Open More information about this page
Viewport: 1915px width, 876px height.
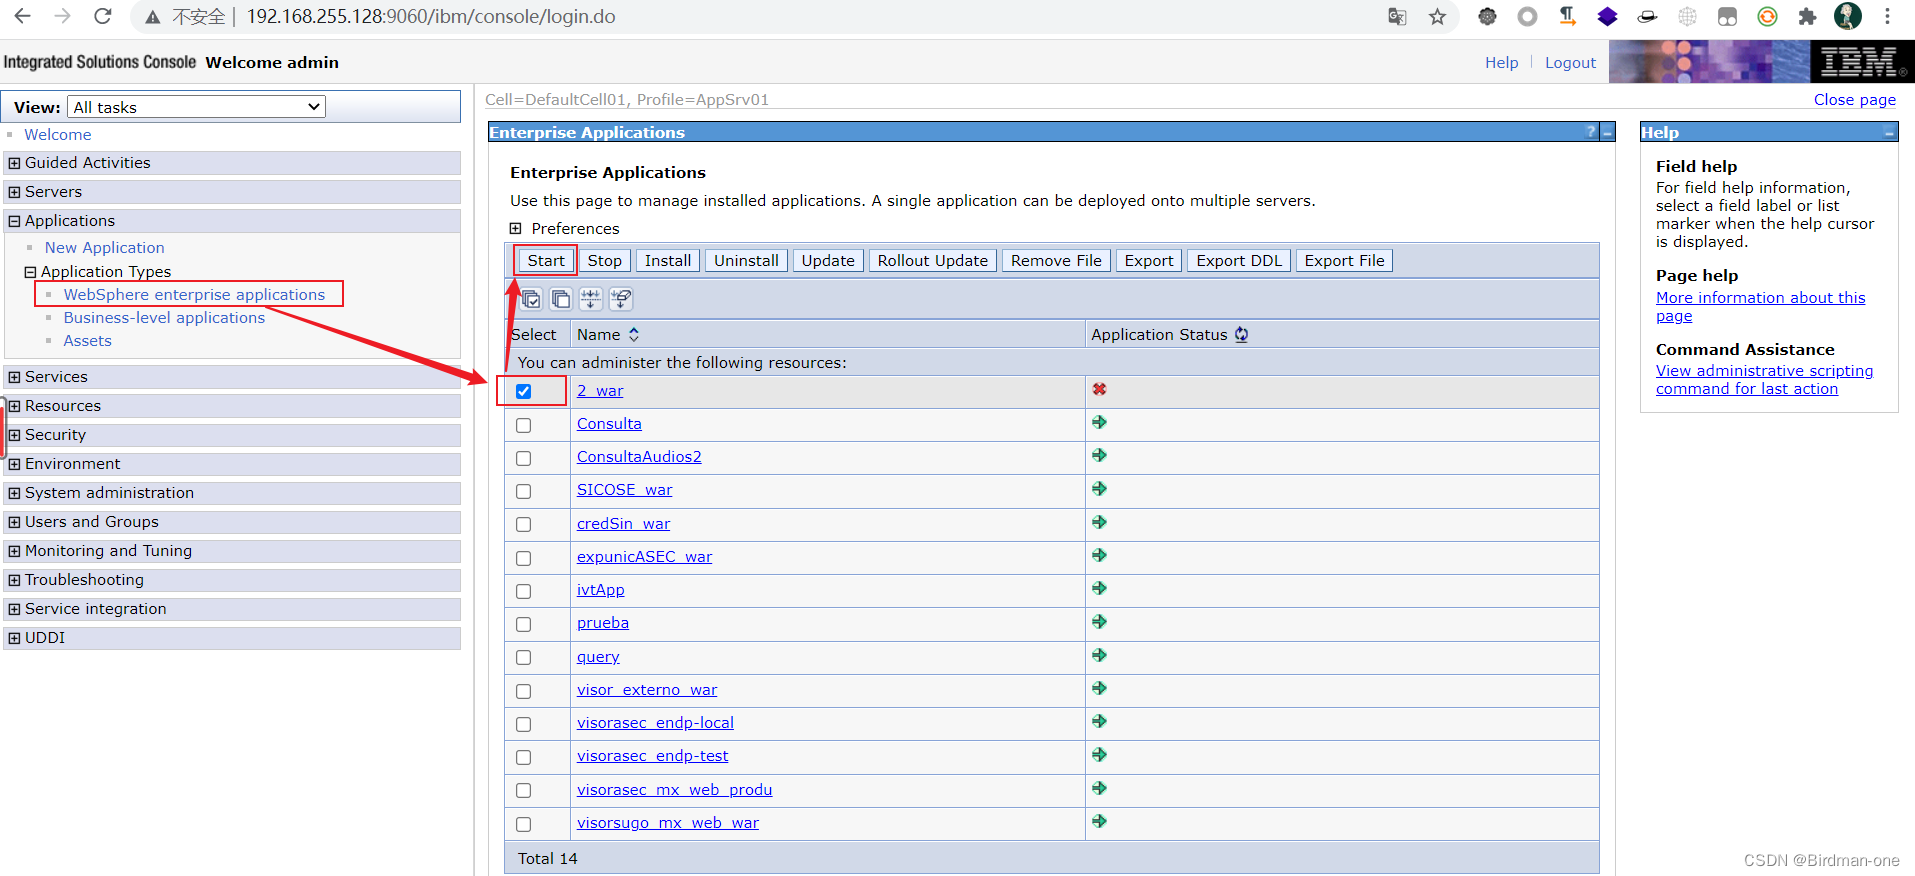(x=1760, y=307)
